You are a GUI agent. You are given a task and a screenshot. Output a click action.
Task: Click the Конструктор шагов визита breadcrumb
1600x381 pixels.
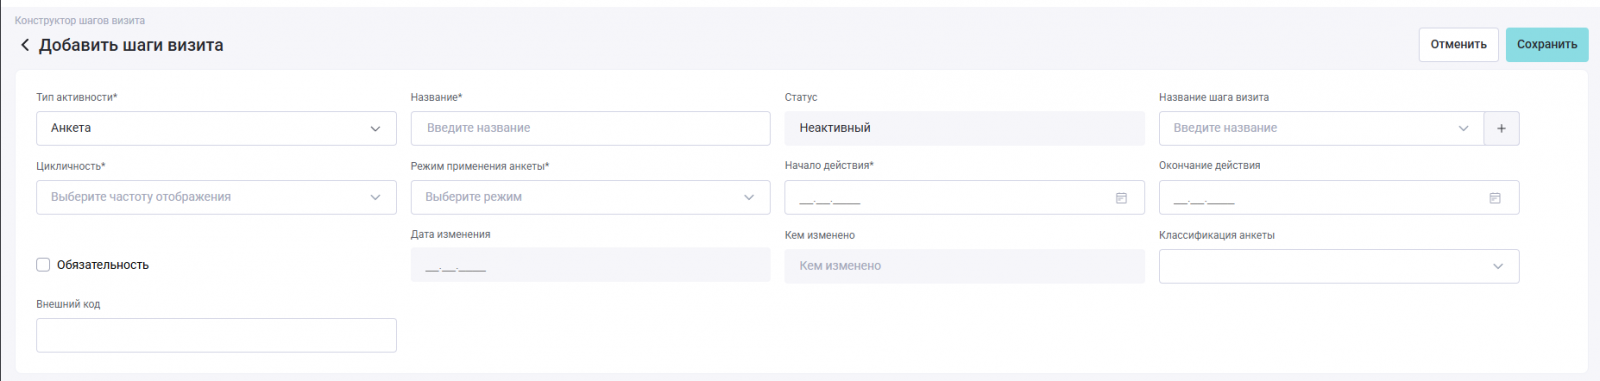(x=80, y=20)
